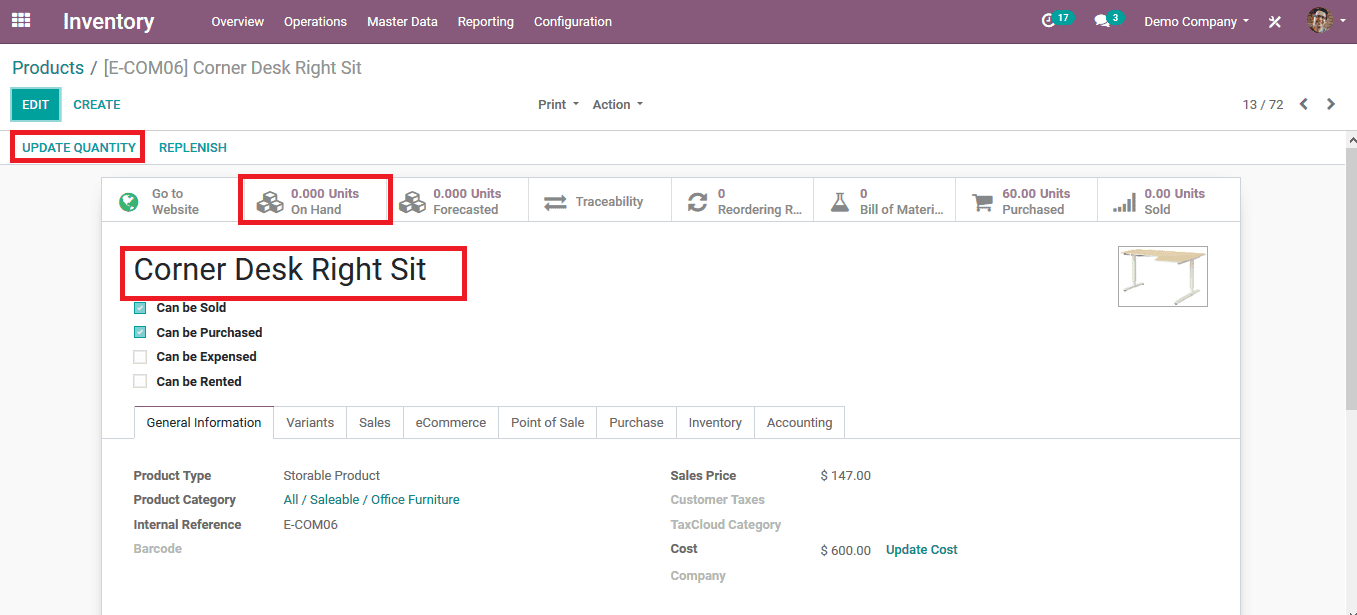Switch to the Variants tab
The height and width of the screenshot is (615, 1357).
[310, 422]
